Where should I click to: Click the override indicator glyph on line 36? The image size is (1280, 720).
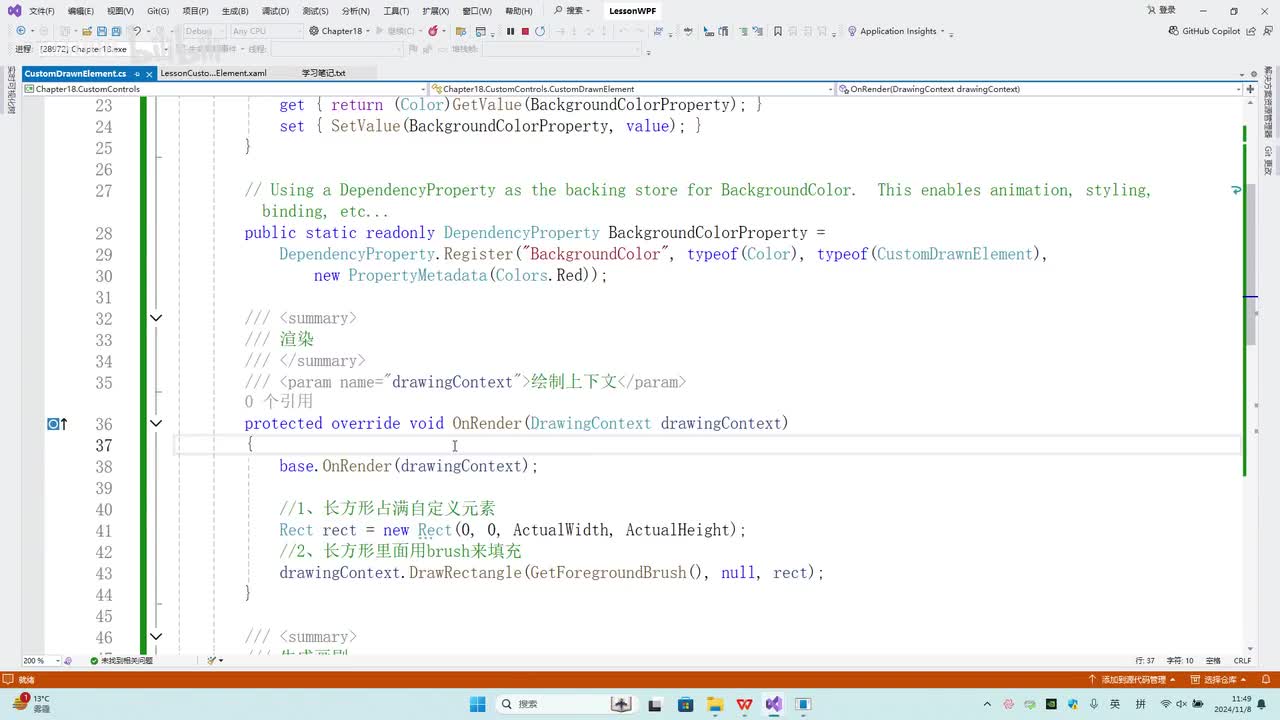click(x=58, y=424)
